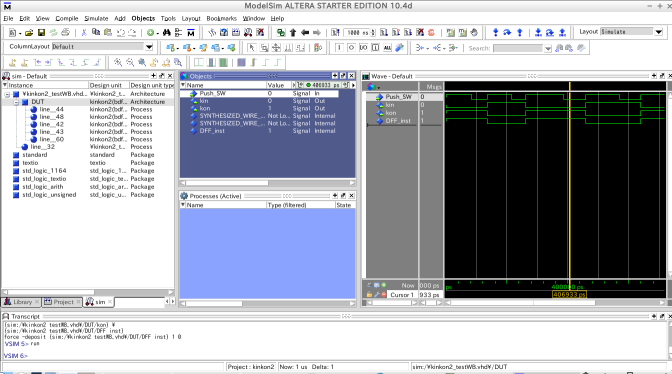Click the Open file folder icon
Screen dimensions: 672x374
pos(29,33)
